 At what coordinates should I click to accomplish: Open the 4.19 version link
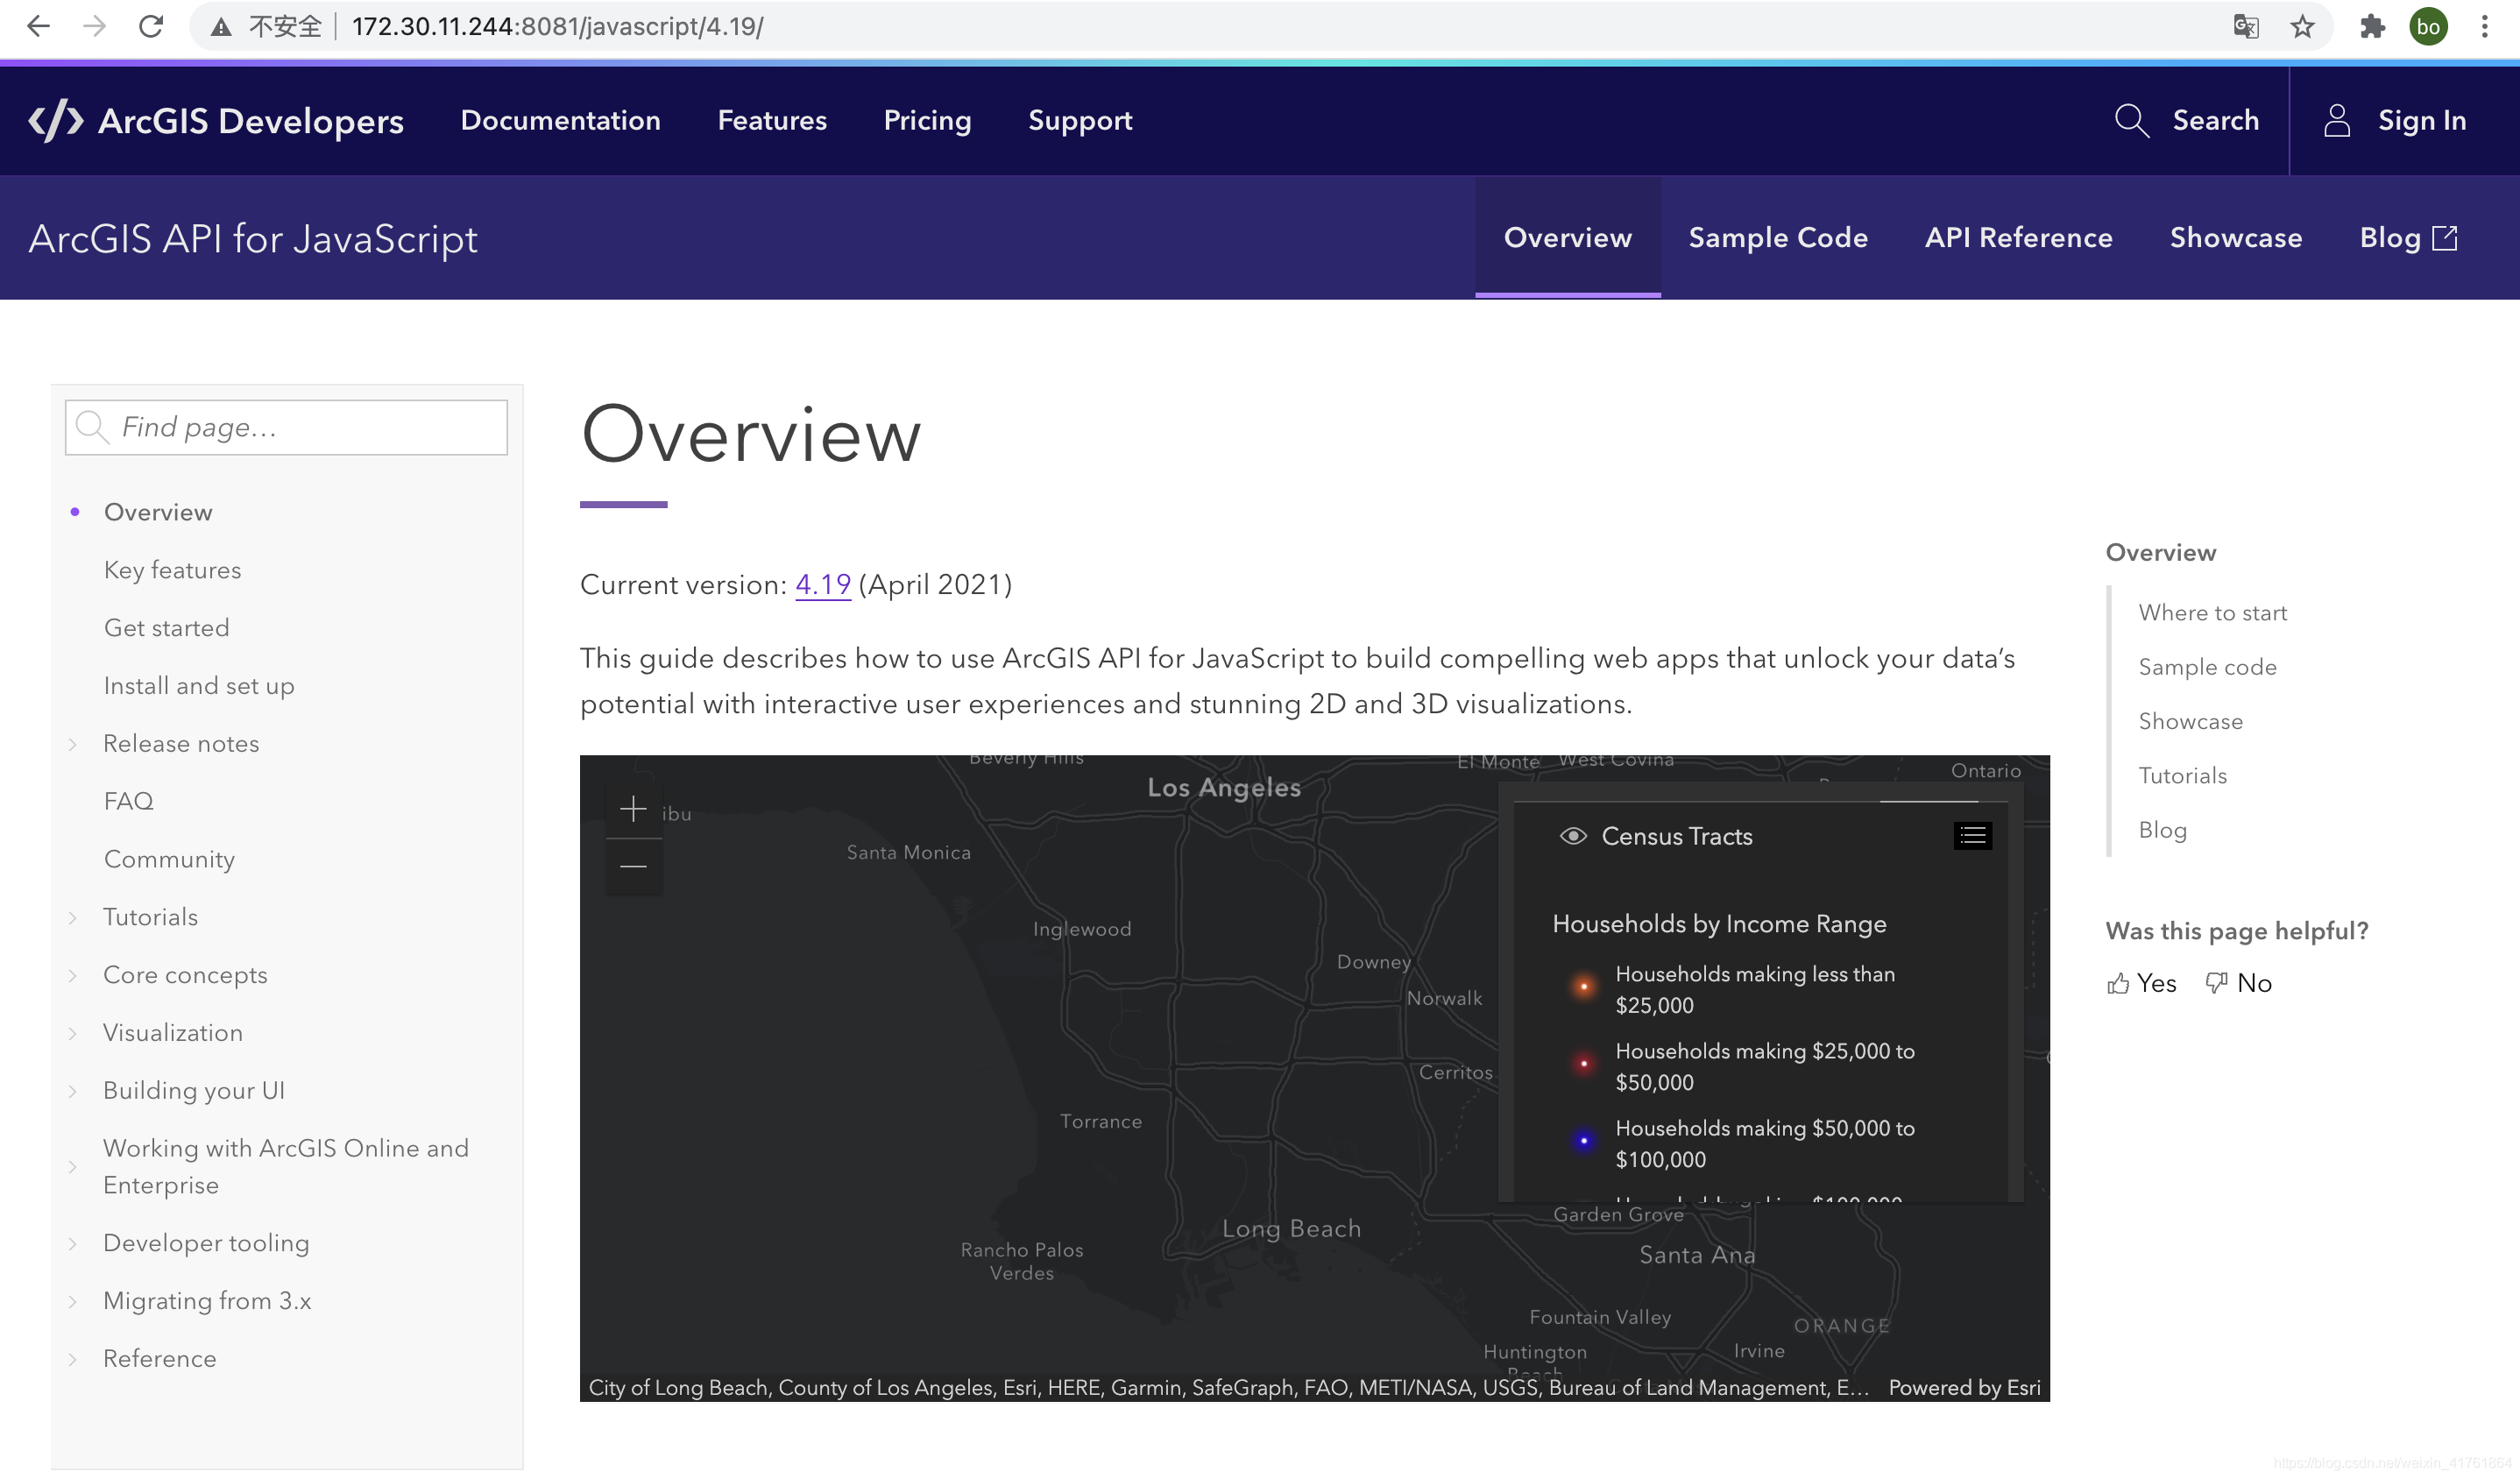pos(822,585)
